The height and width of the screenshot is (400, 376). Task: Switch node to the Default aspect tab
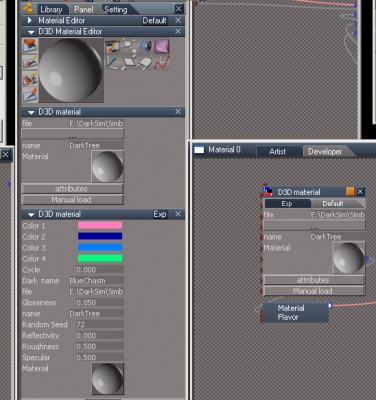(x=333, y=203)
